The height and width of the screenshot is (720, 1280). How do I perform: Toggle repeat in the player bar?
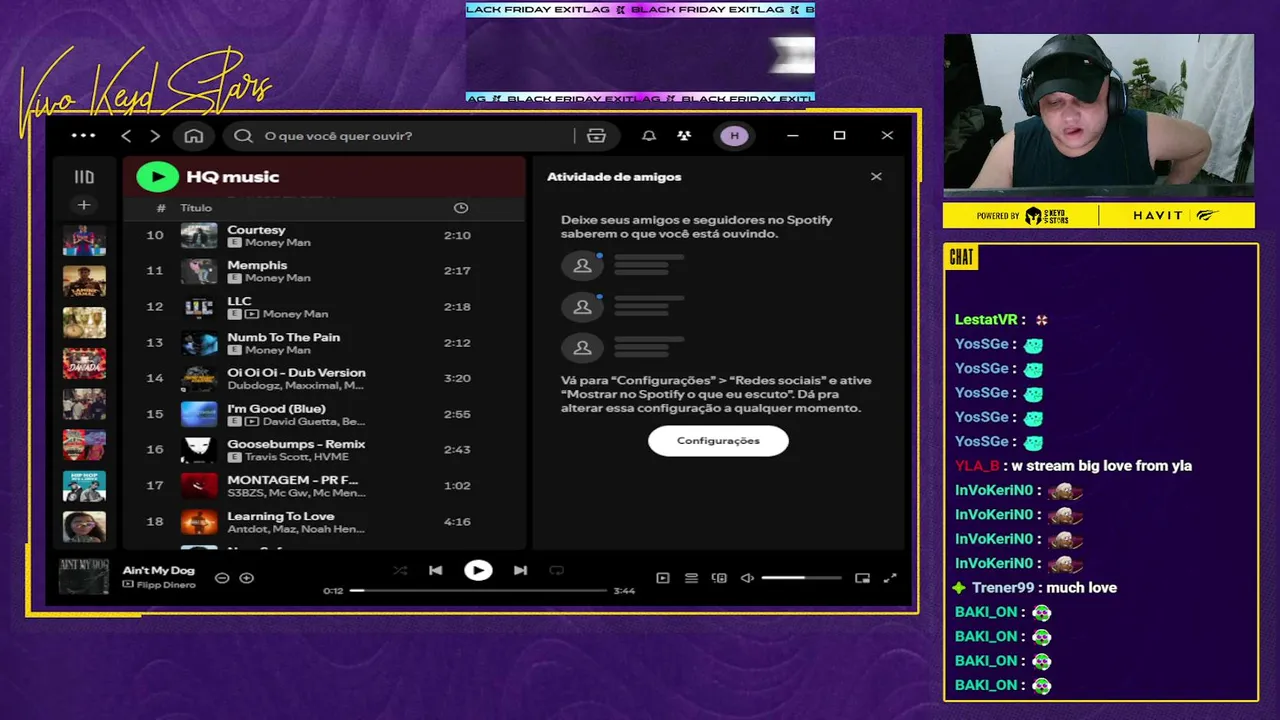557,571
